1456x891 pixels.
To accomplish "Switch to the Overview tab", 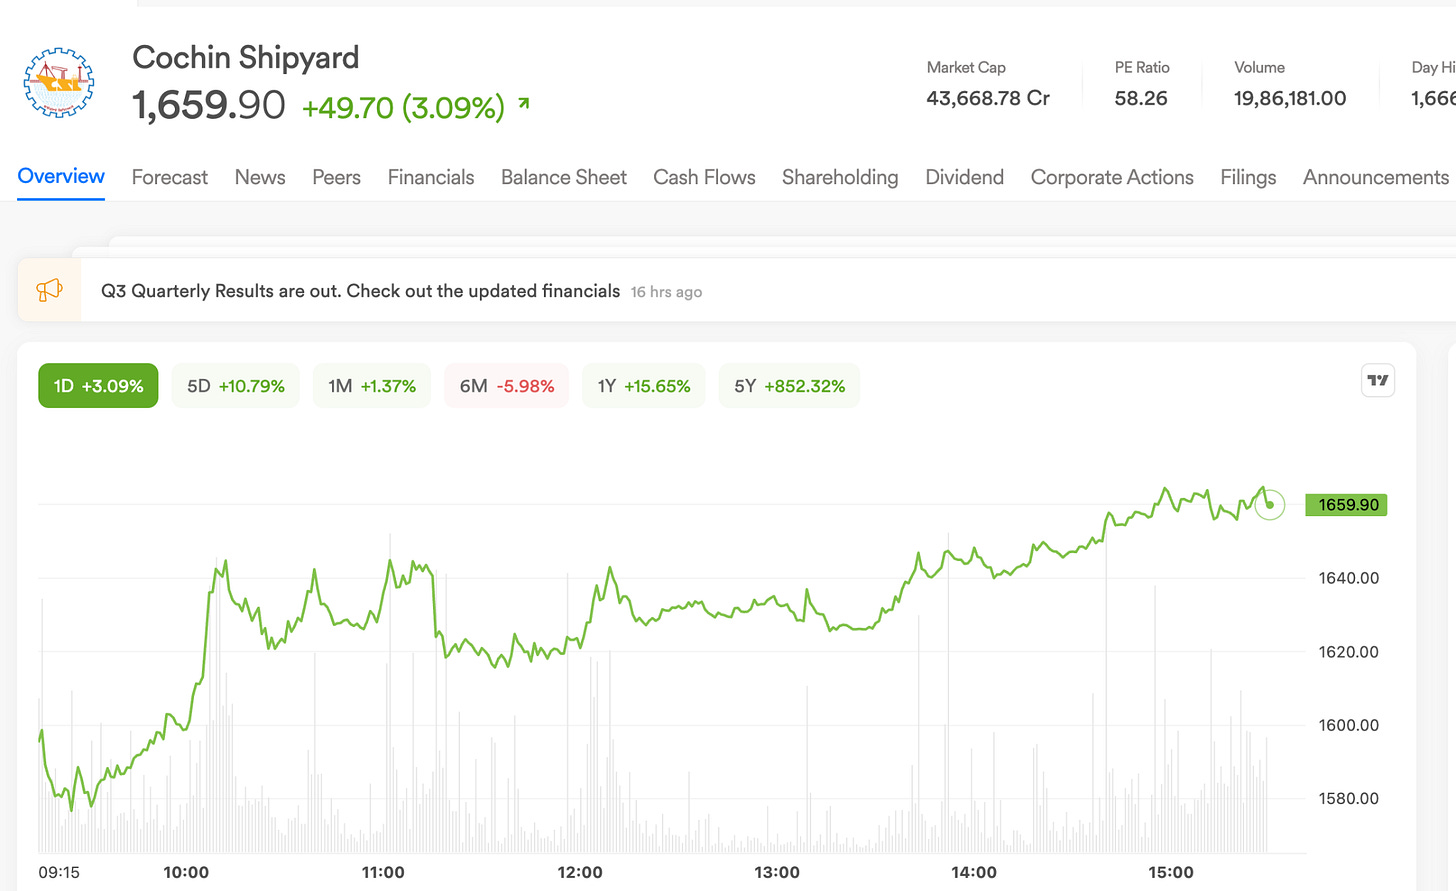I will (x=61, y=176).
